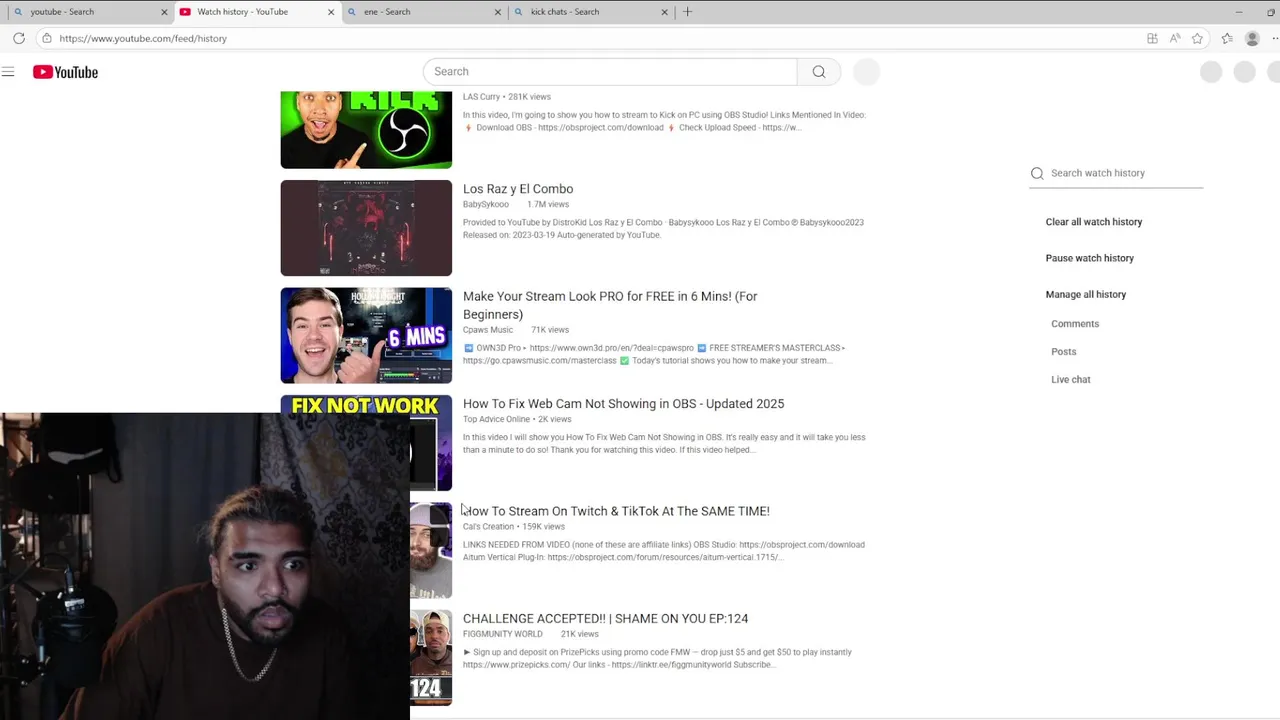Click the Cpaws Music channel name
Viewport: 1280px width, 720px height.
point(488,330)
